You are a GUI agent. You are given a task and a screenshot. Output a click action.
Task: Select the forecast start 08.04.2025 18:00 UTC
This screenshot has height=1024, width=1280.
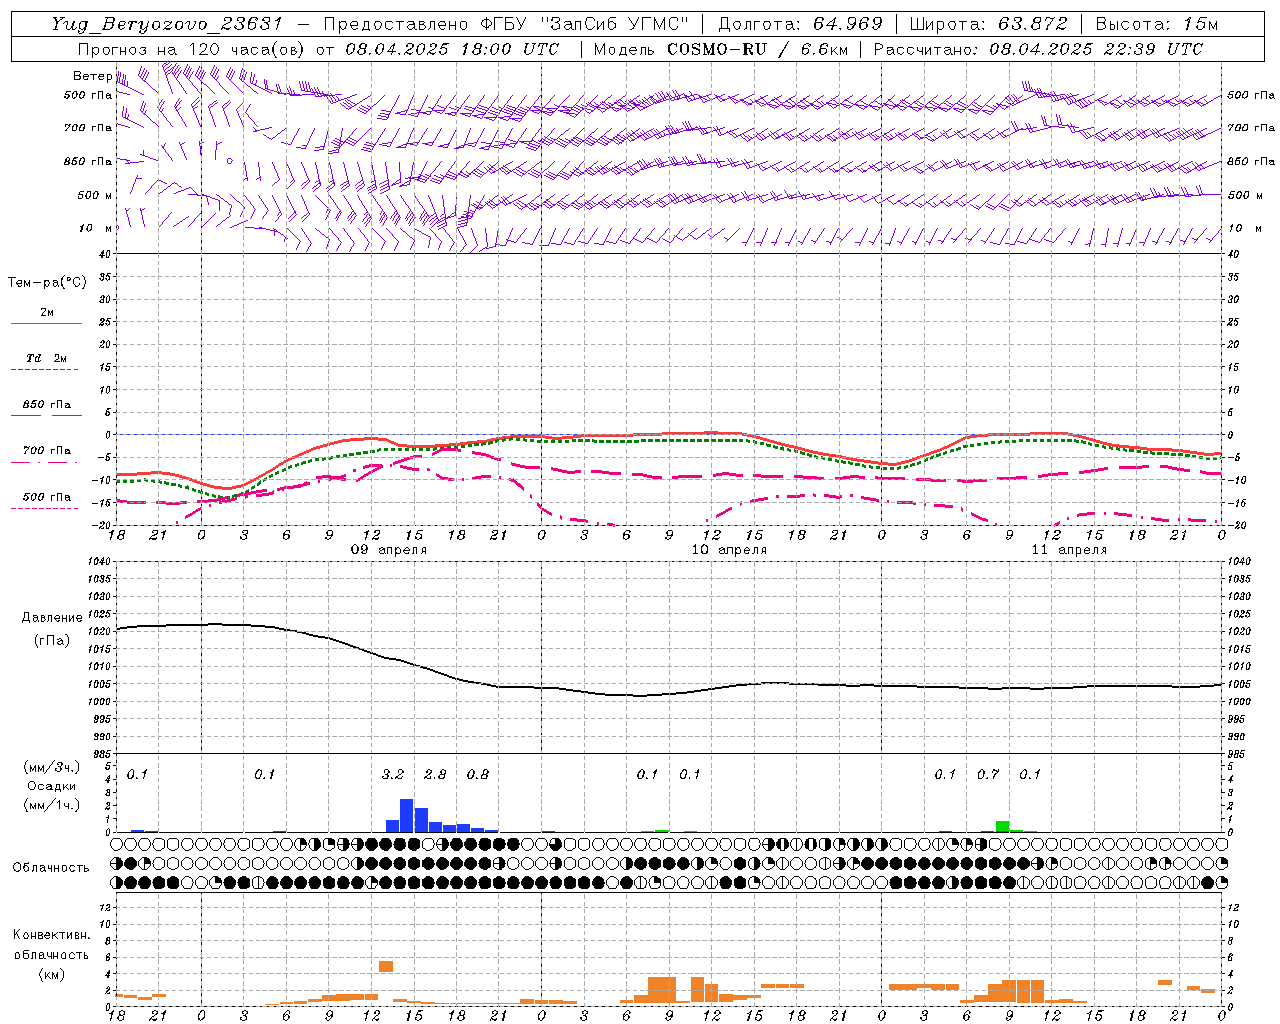point(452,49)
